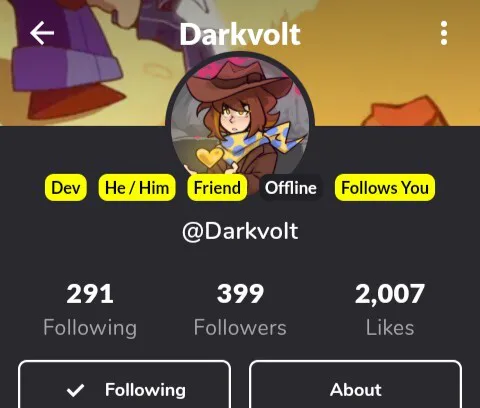Tap the Dev badge
This screenshot has width=480, height=408.
[66, 188]
